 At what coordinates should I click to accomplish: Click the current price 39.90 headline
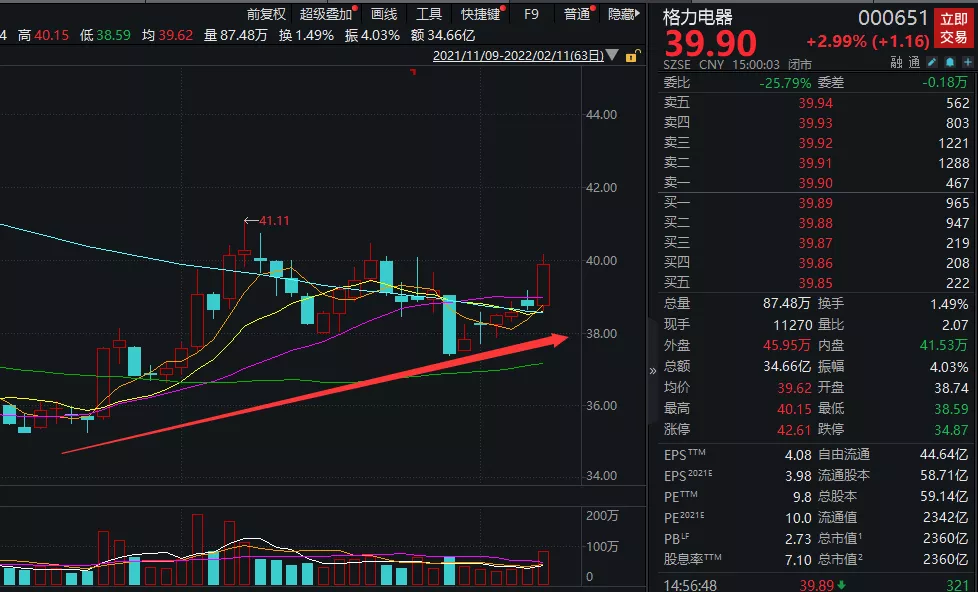coord(710,43)
